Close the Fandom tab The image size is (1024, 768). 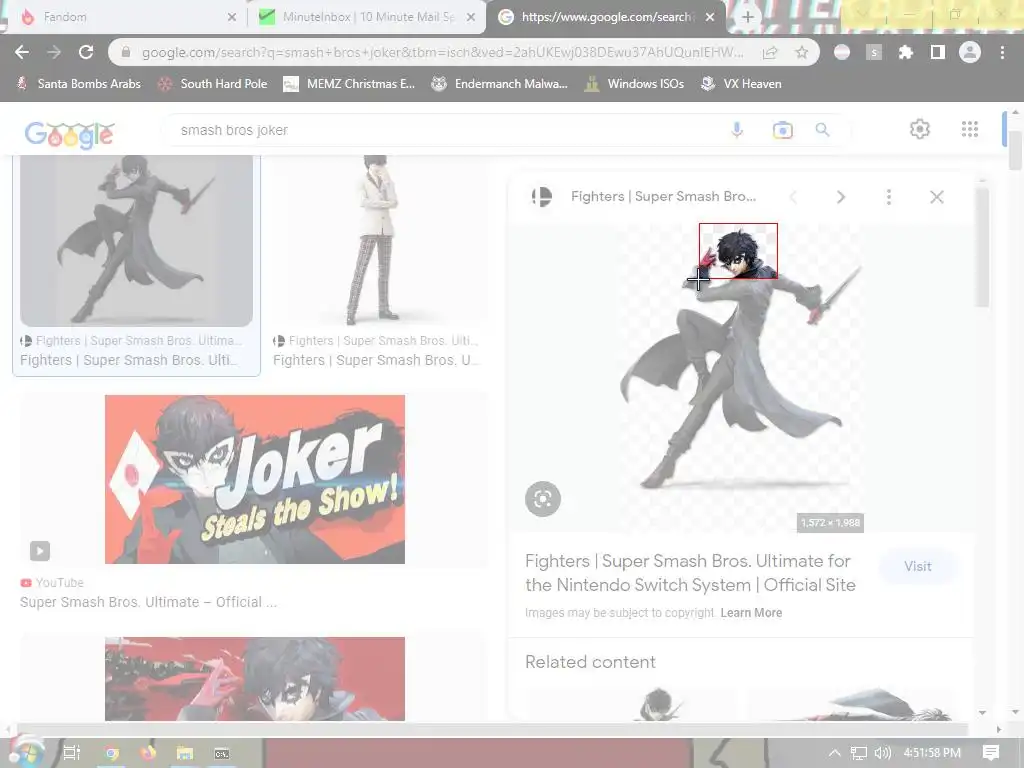232,17
